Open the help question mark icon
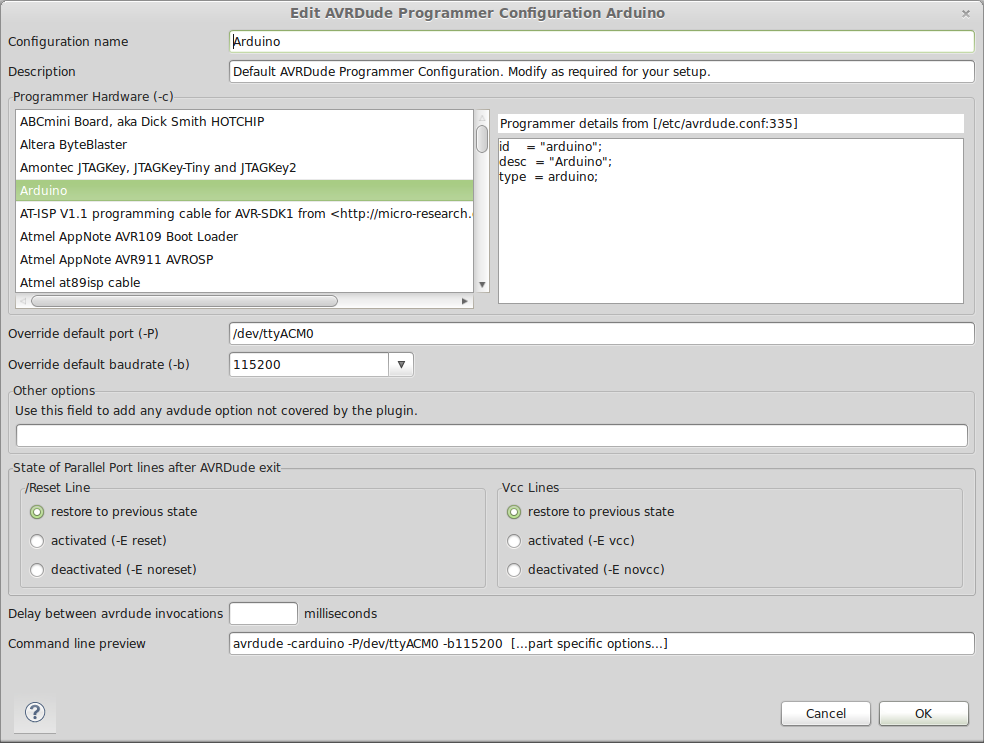This screenshot has width=984, height=743. coord(35,712)
